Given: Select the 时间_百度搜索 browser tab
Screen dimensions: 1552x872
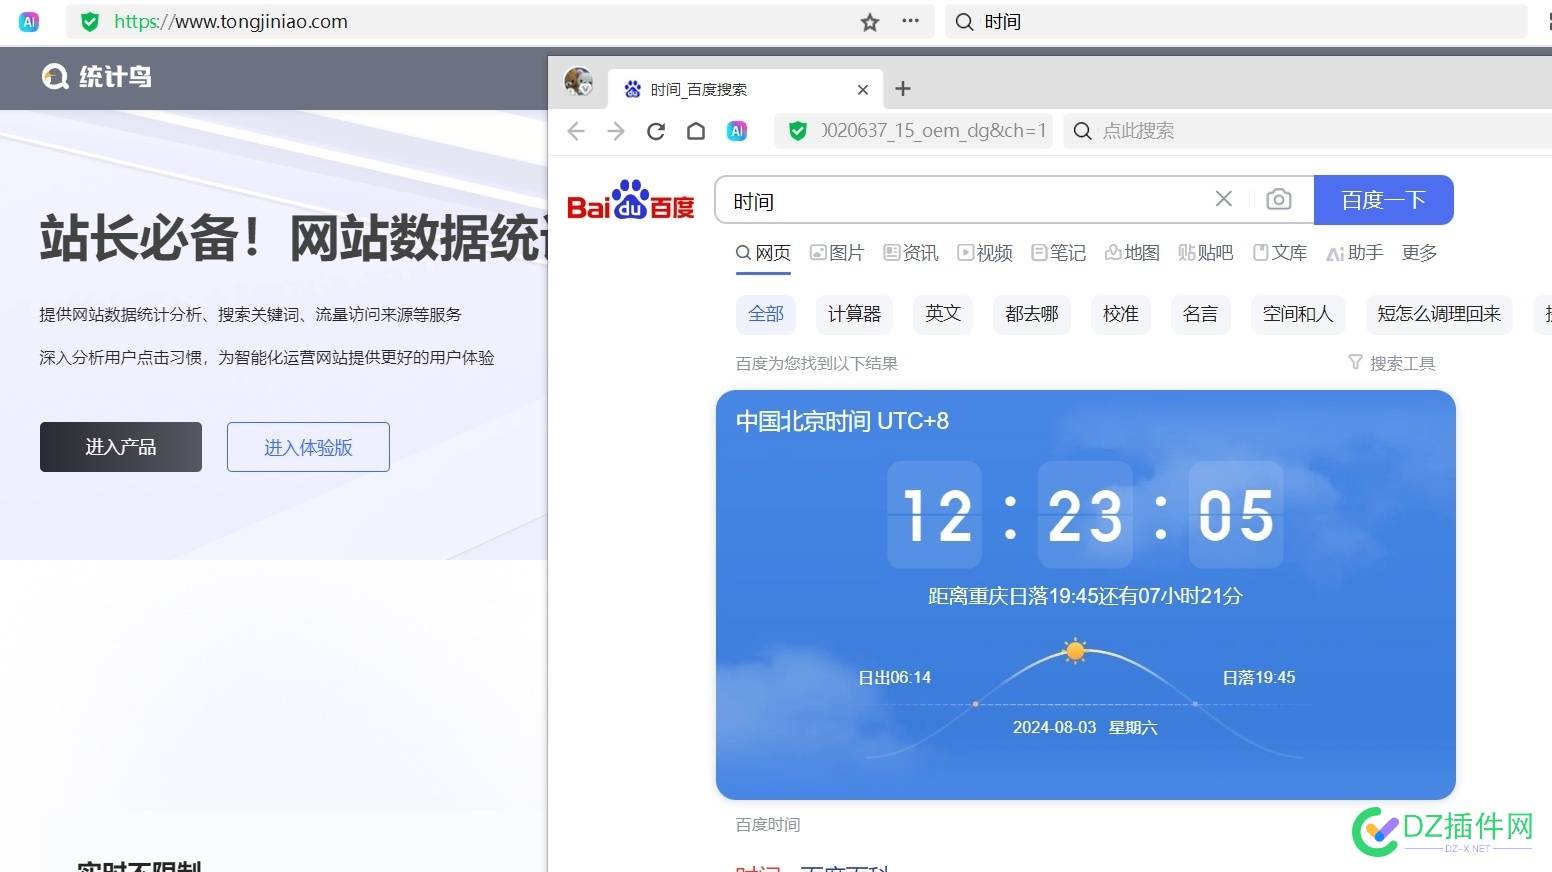Looking at the screenshot, I should click(745, 90).
